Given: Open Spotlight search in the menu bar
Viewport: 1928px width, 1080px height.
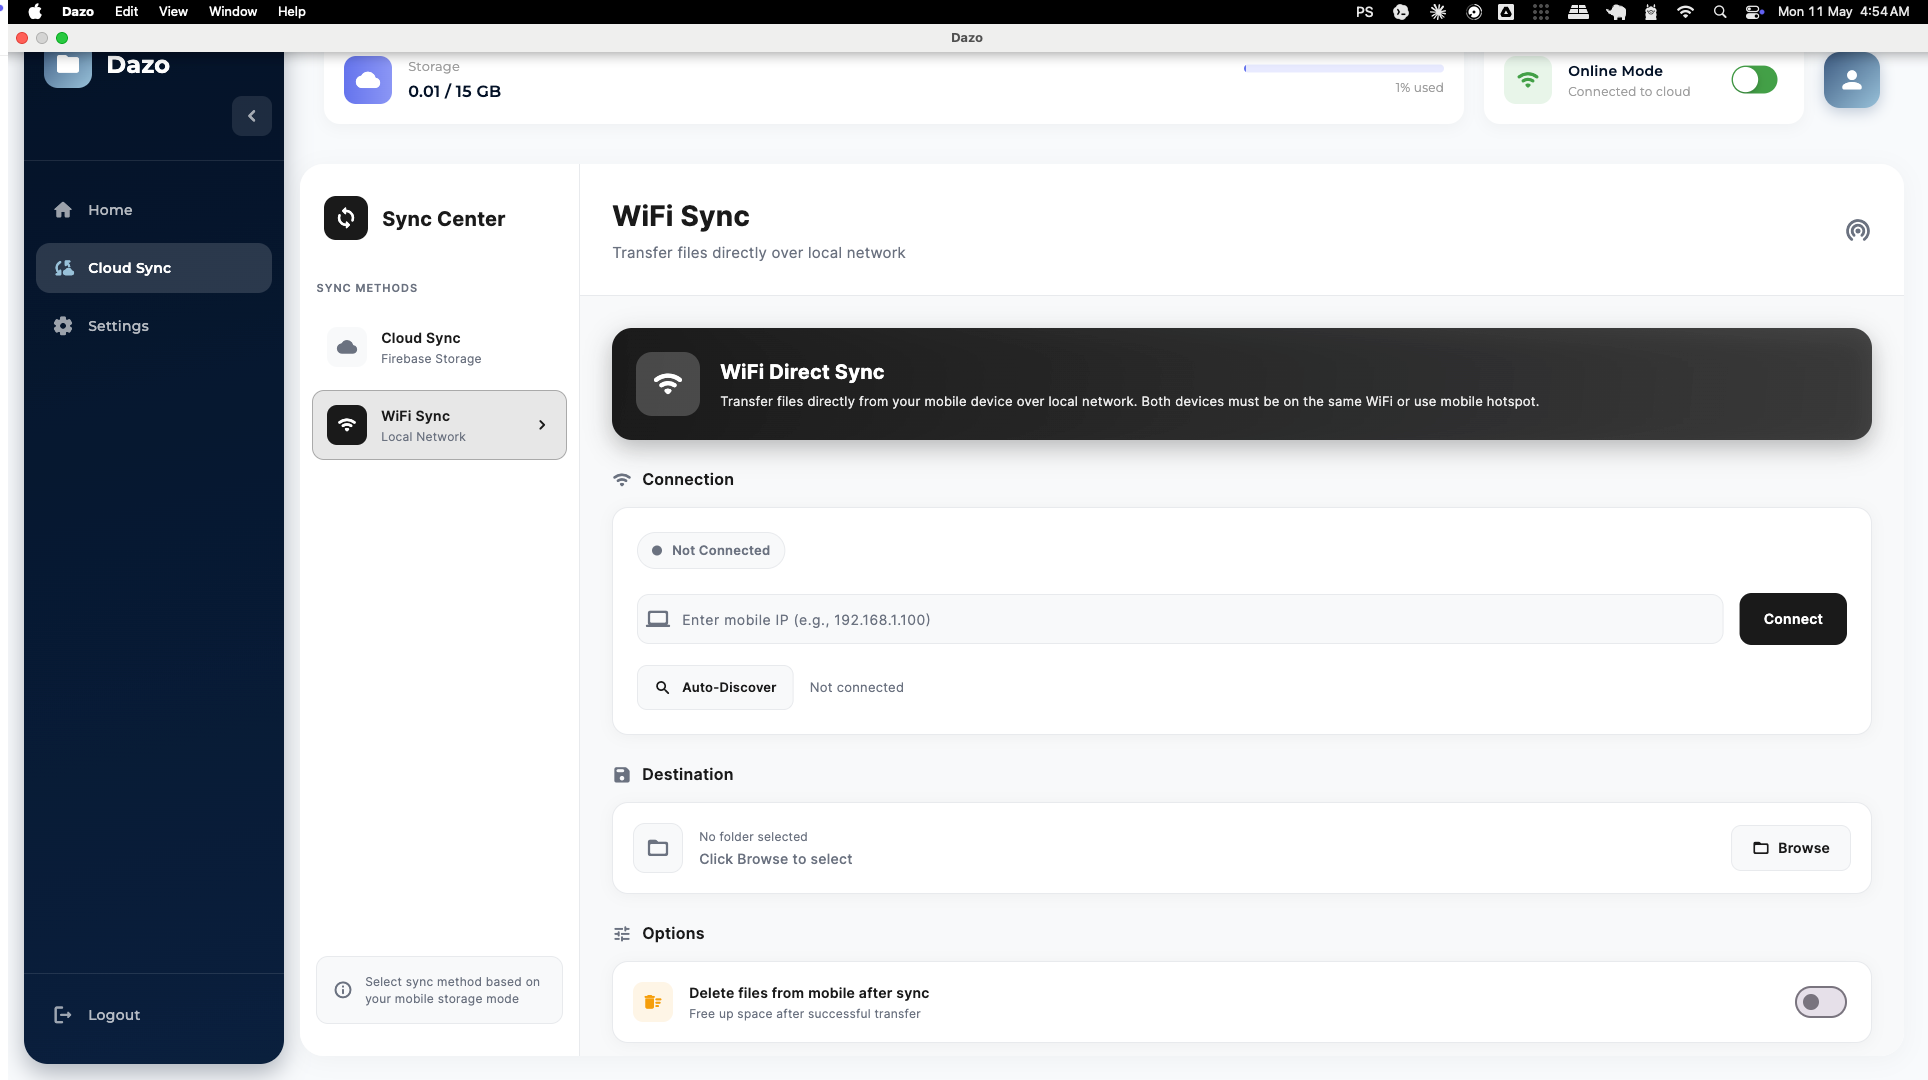Looking at the screenshot, I should tap(1720, 12).
